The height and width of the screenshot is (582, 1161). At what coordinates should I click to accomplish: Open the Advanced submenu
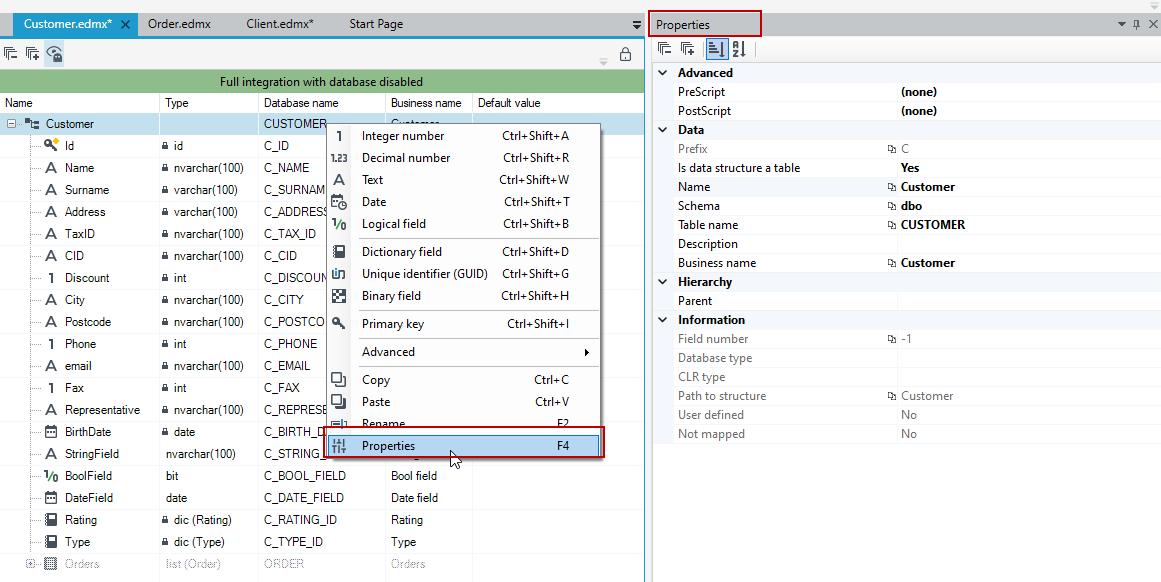coord(464,352)
